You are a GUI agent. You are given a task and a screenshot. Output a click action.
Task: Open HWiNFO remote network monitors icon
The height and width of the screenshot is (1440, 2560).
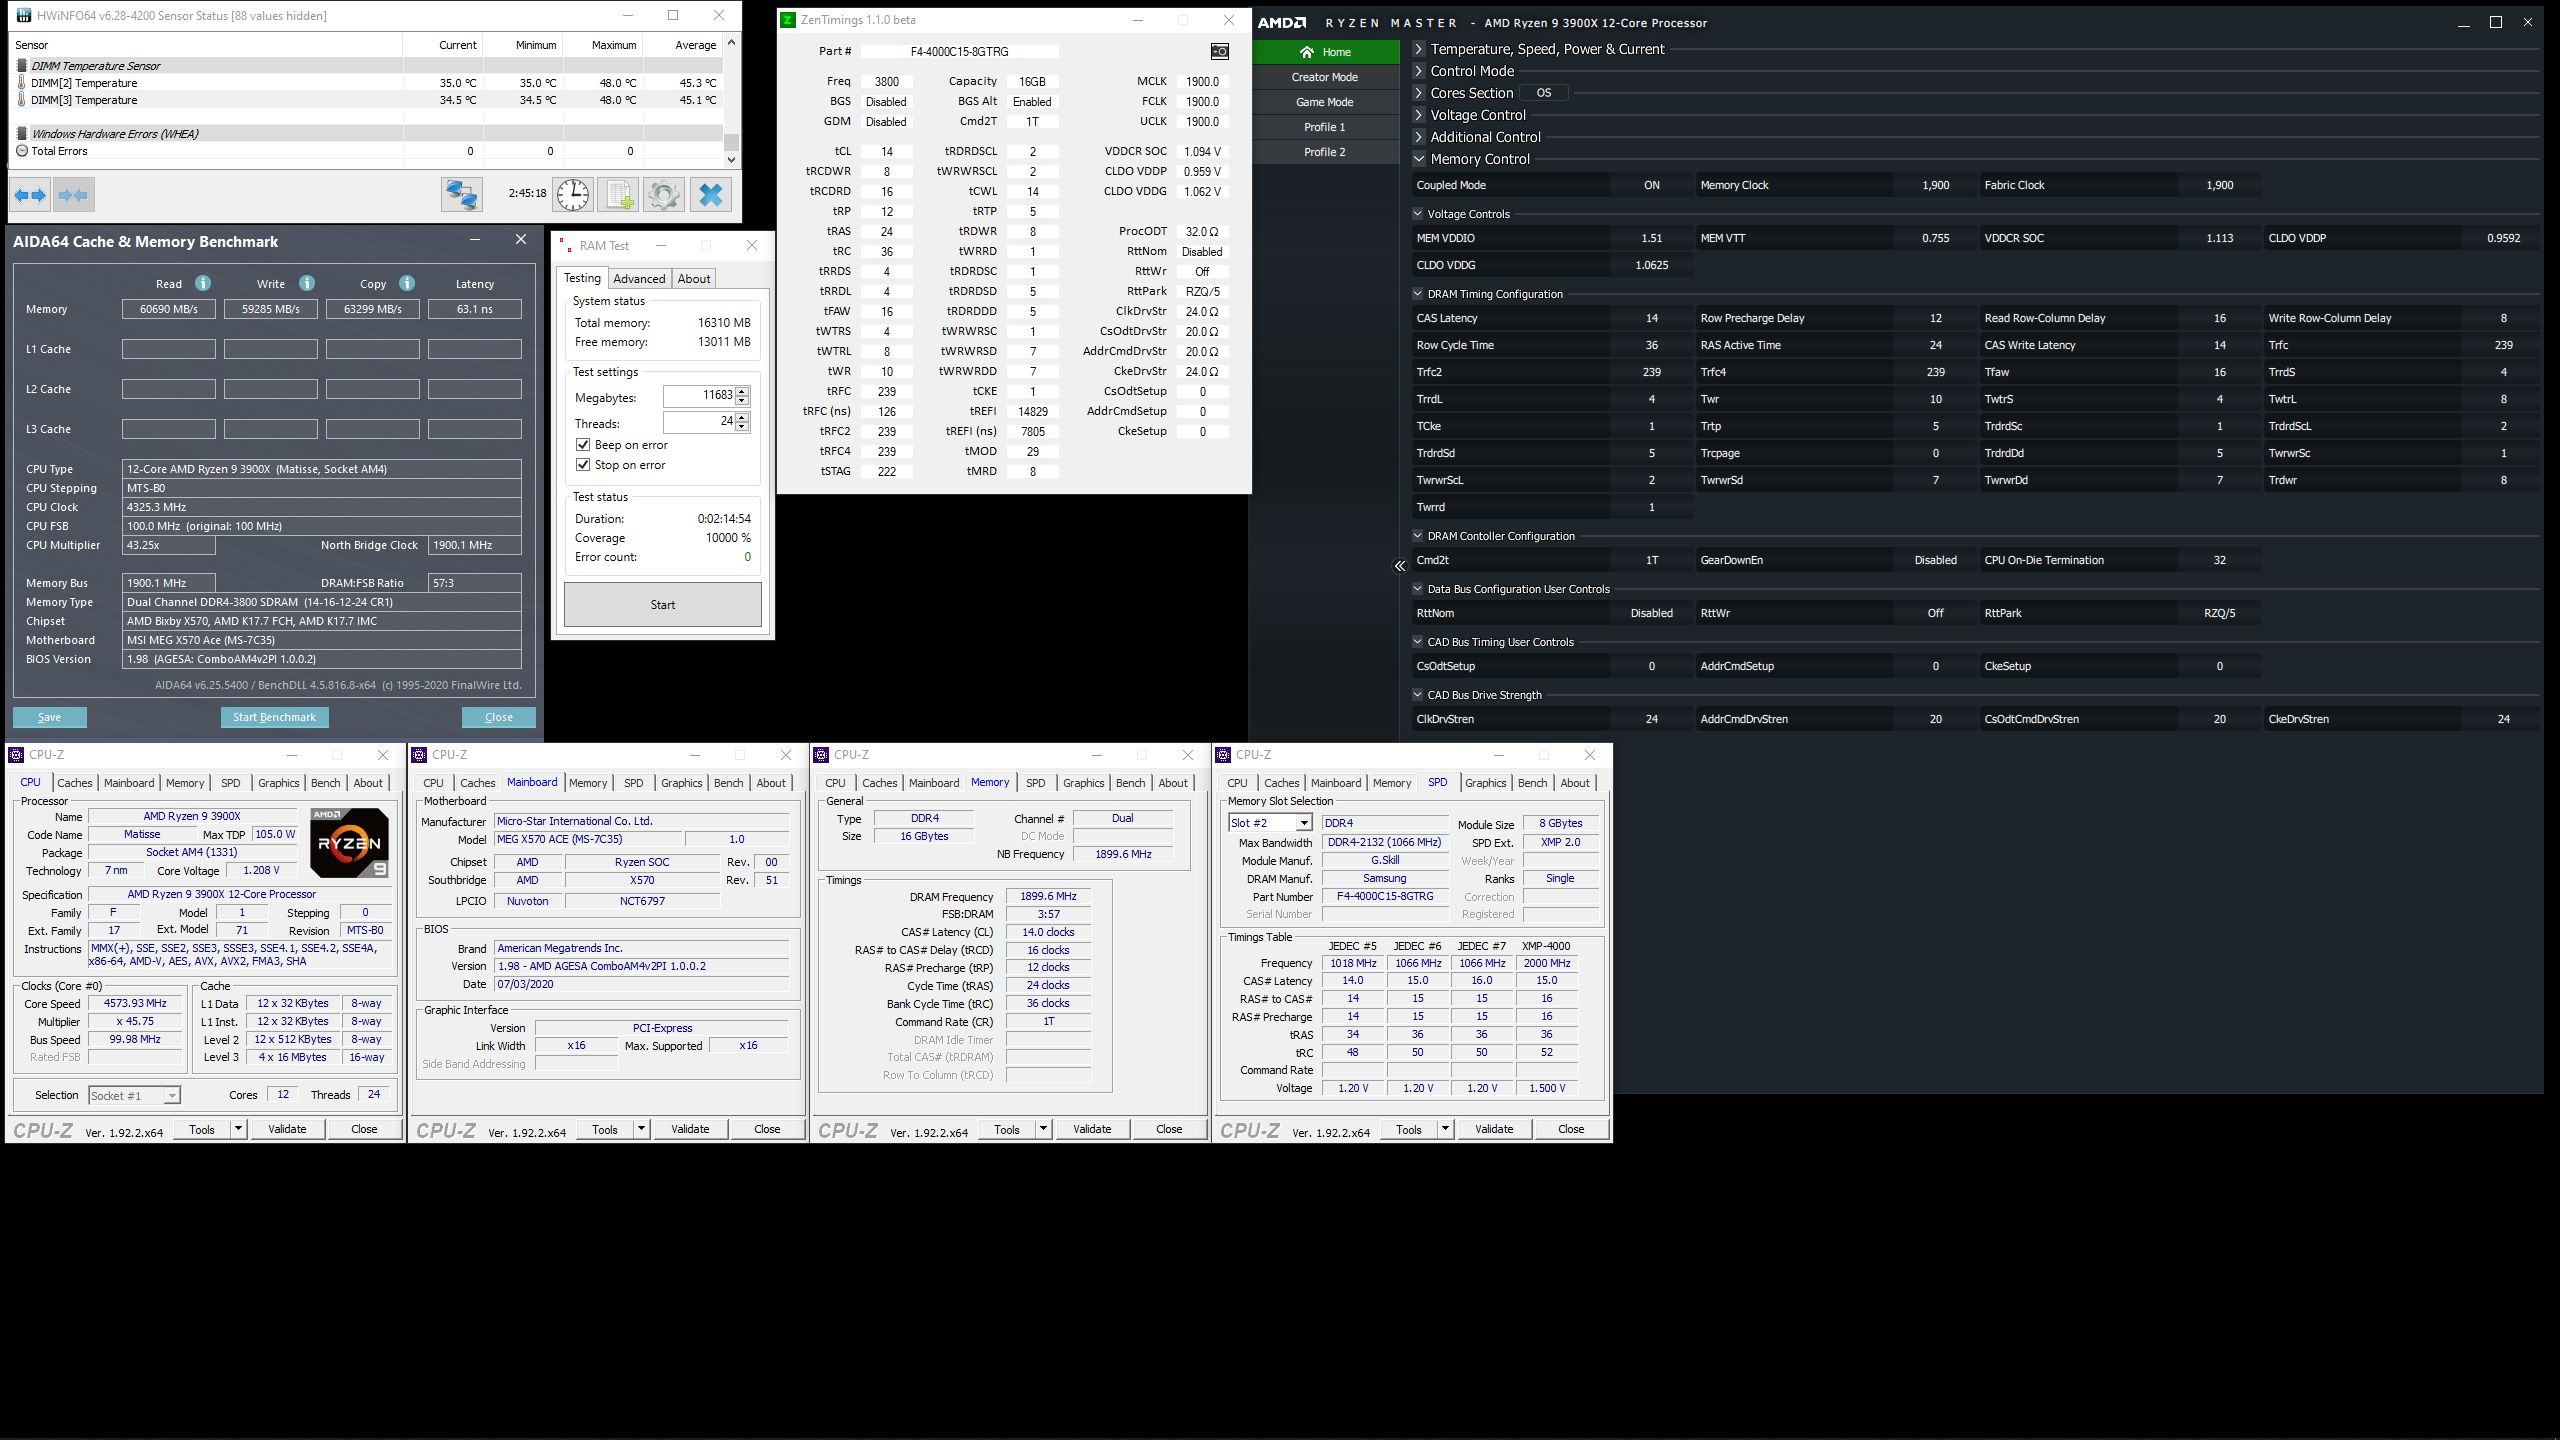(x=462, y=194)
